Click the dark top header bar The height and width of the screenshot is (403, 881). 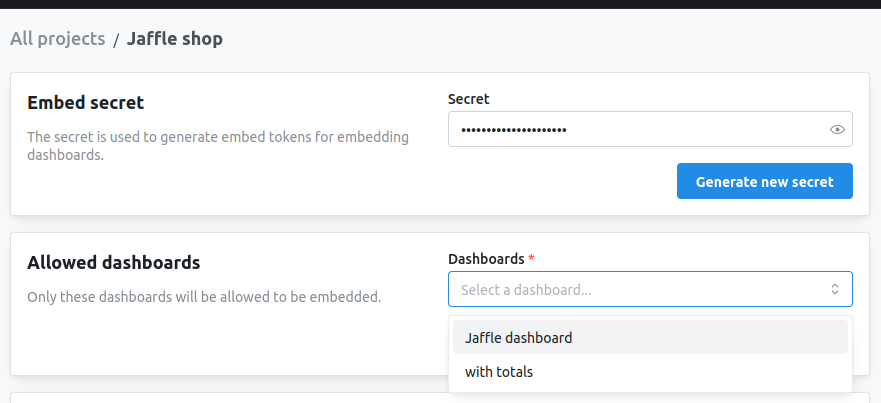(x=440, y=4)
